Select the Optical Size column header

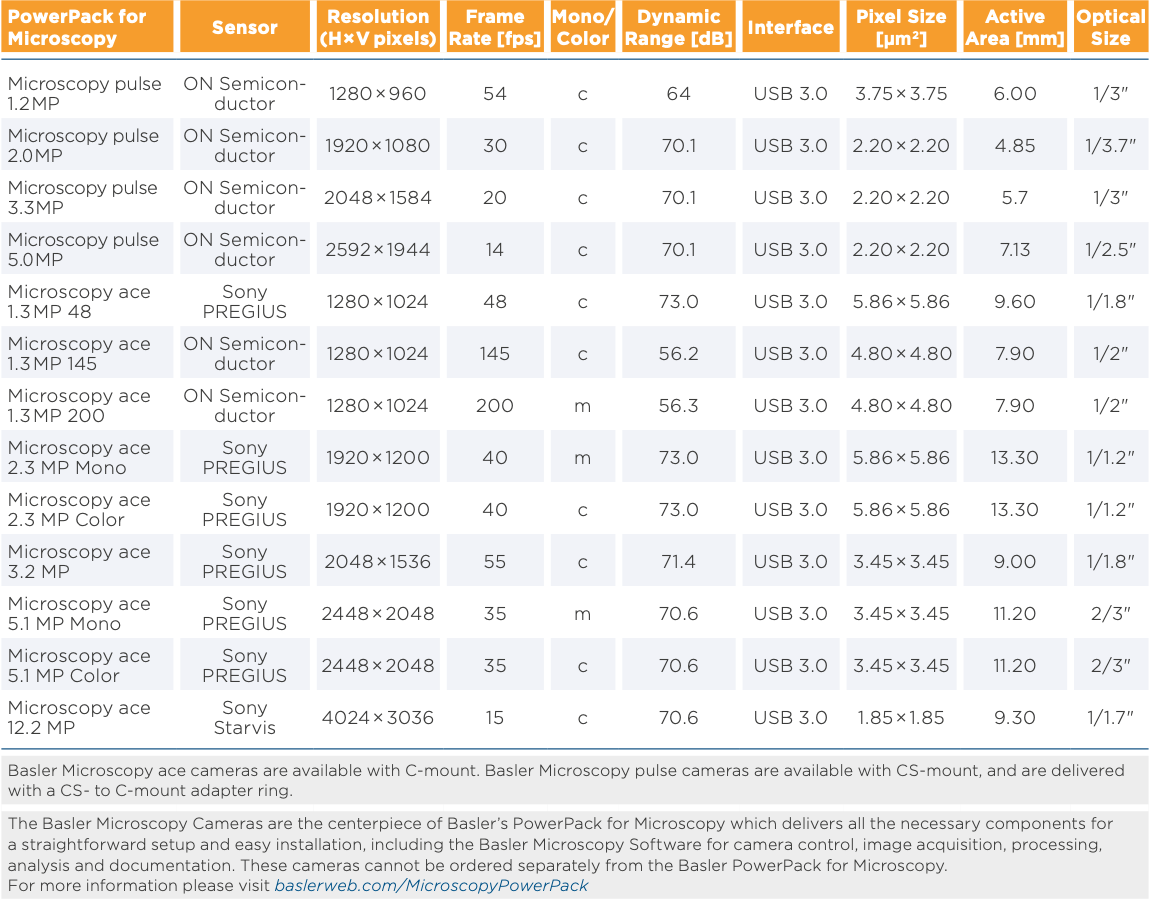coord(1110,27)
